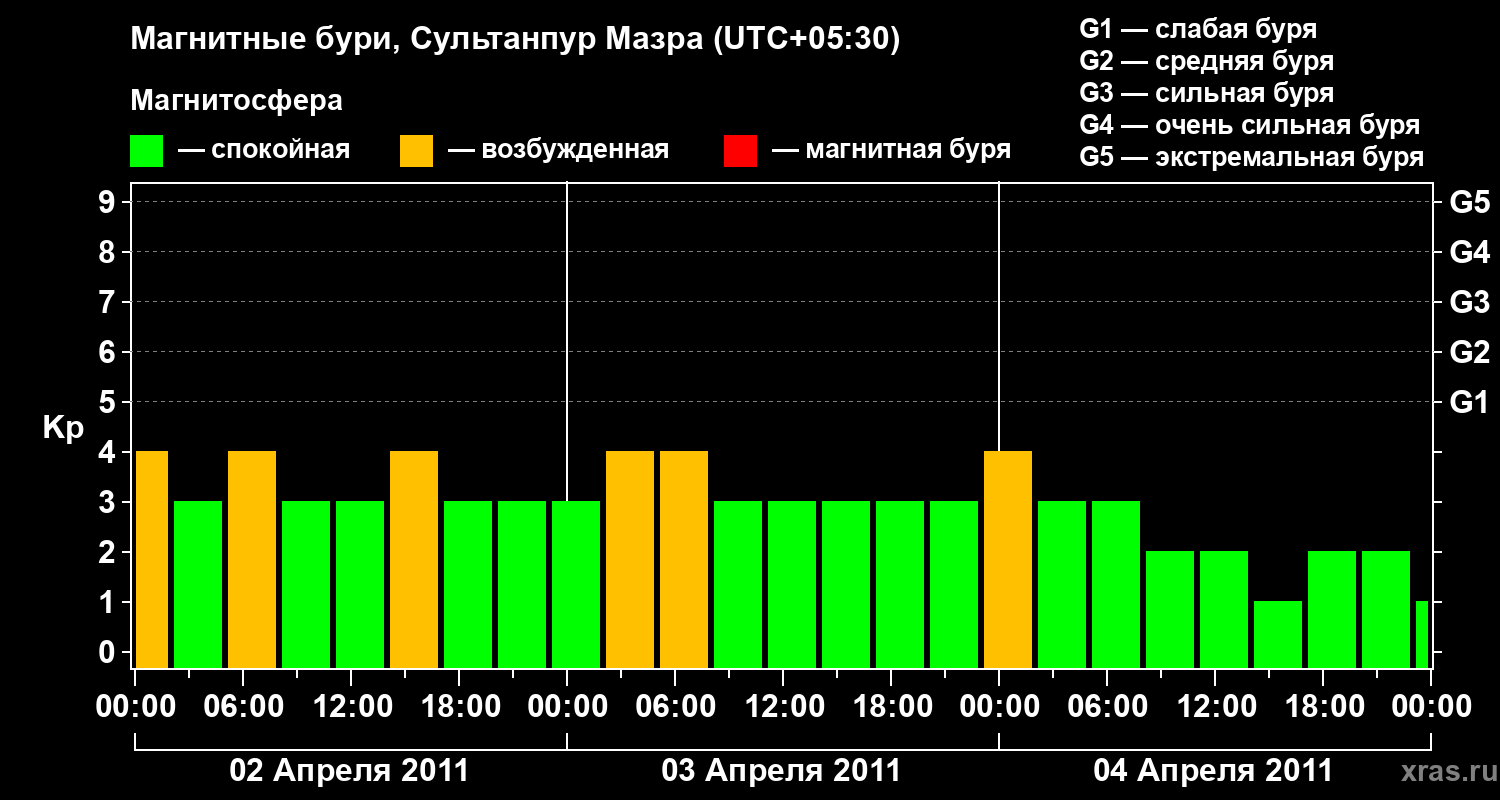Click the "02 Апреля 2011" date label
Image resolution: width=1500 pixels, height=800 pixels.
tap(349, 771)
